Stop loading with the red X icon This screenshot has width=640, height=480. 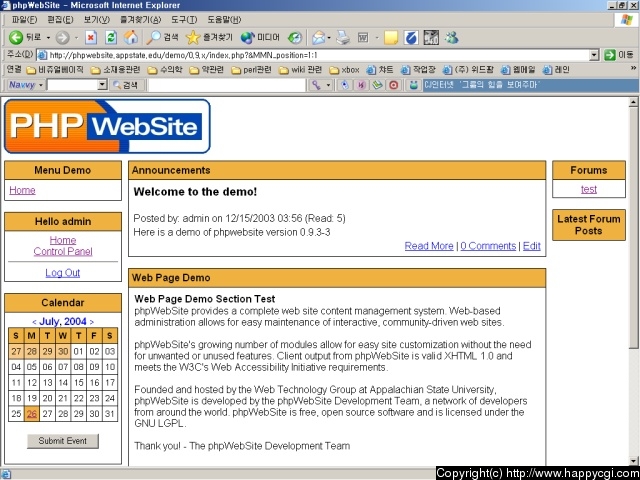pos(91,38)
